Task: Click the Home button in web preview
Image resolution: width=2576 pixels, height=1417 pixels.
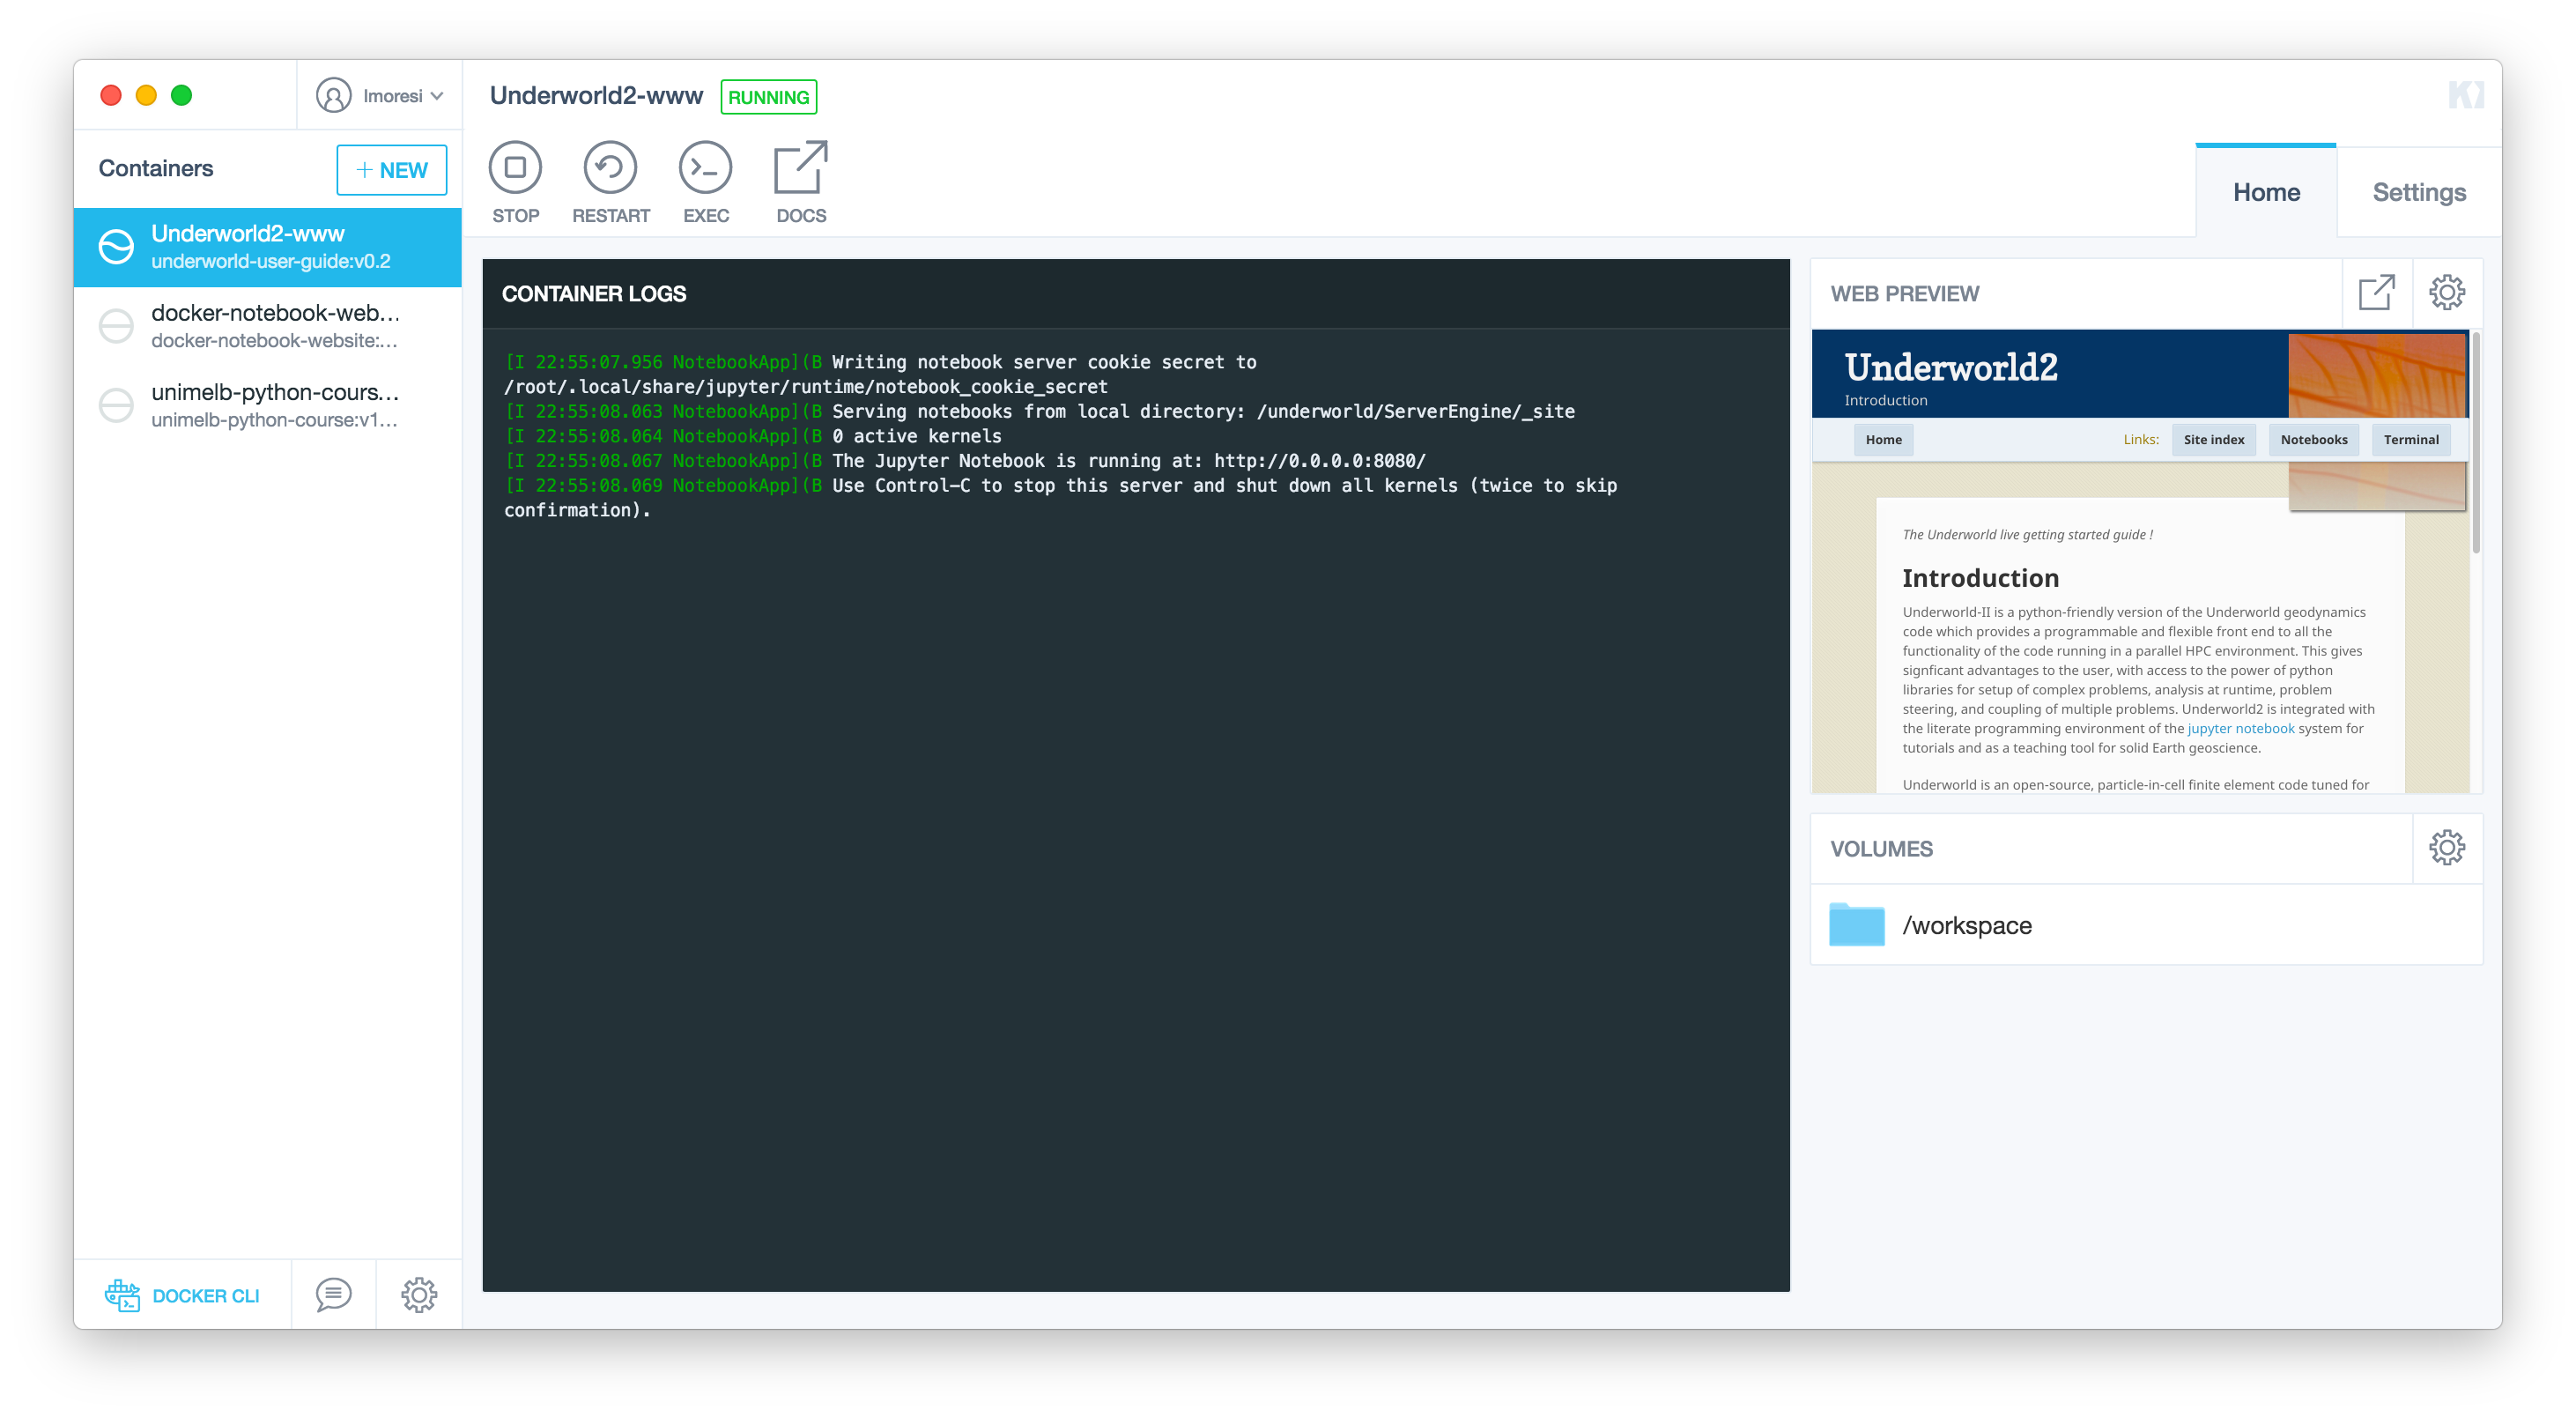Action: pos(1883,439)
